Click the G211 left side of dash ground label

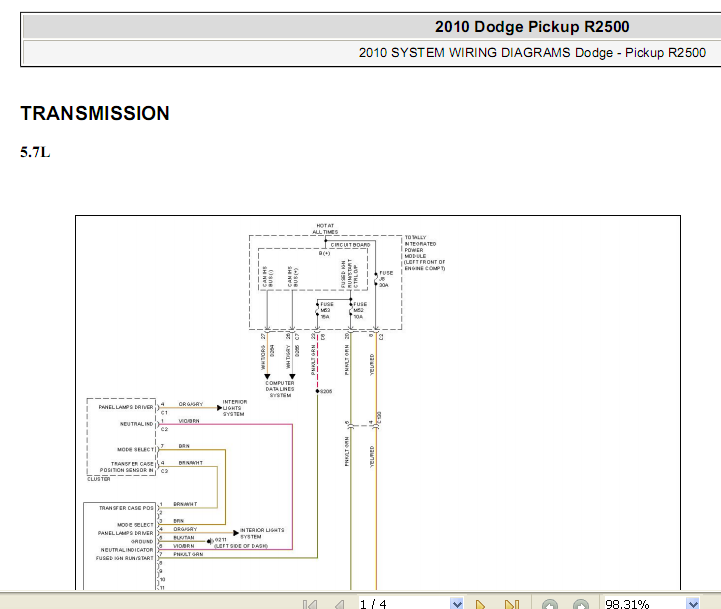tap(240, 543)
